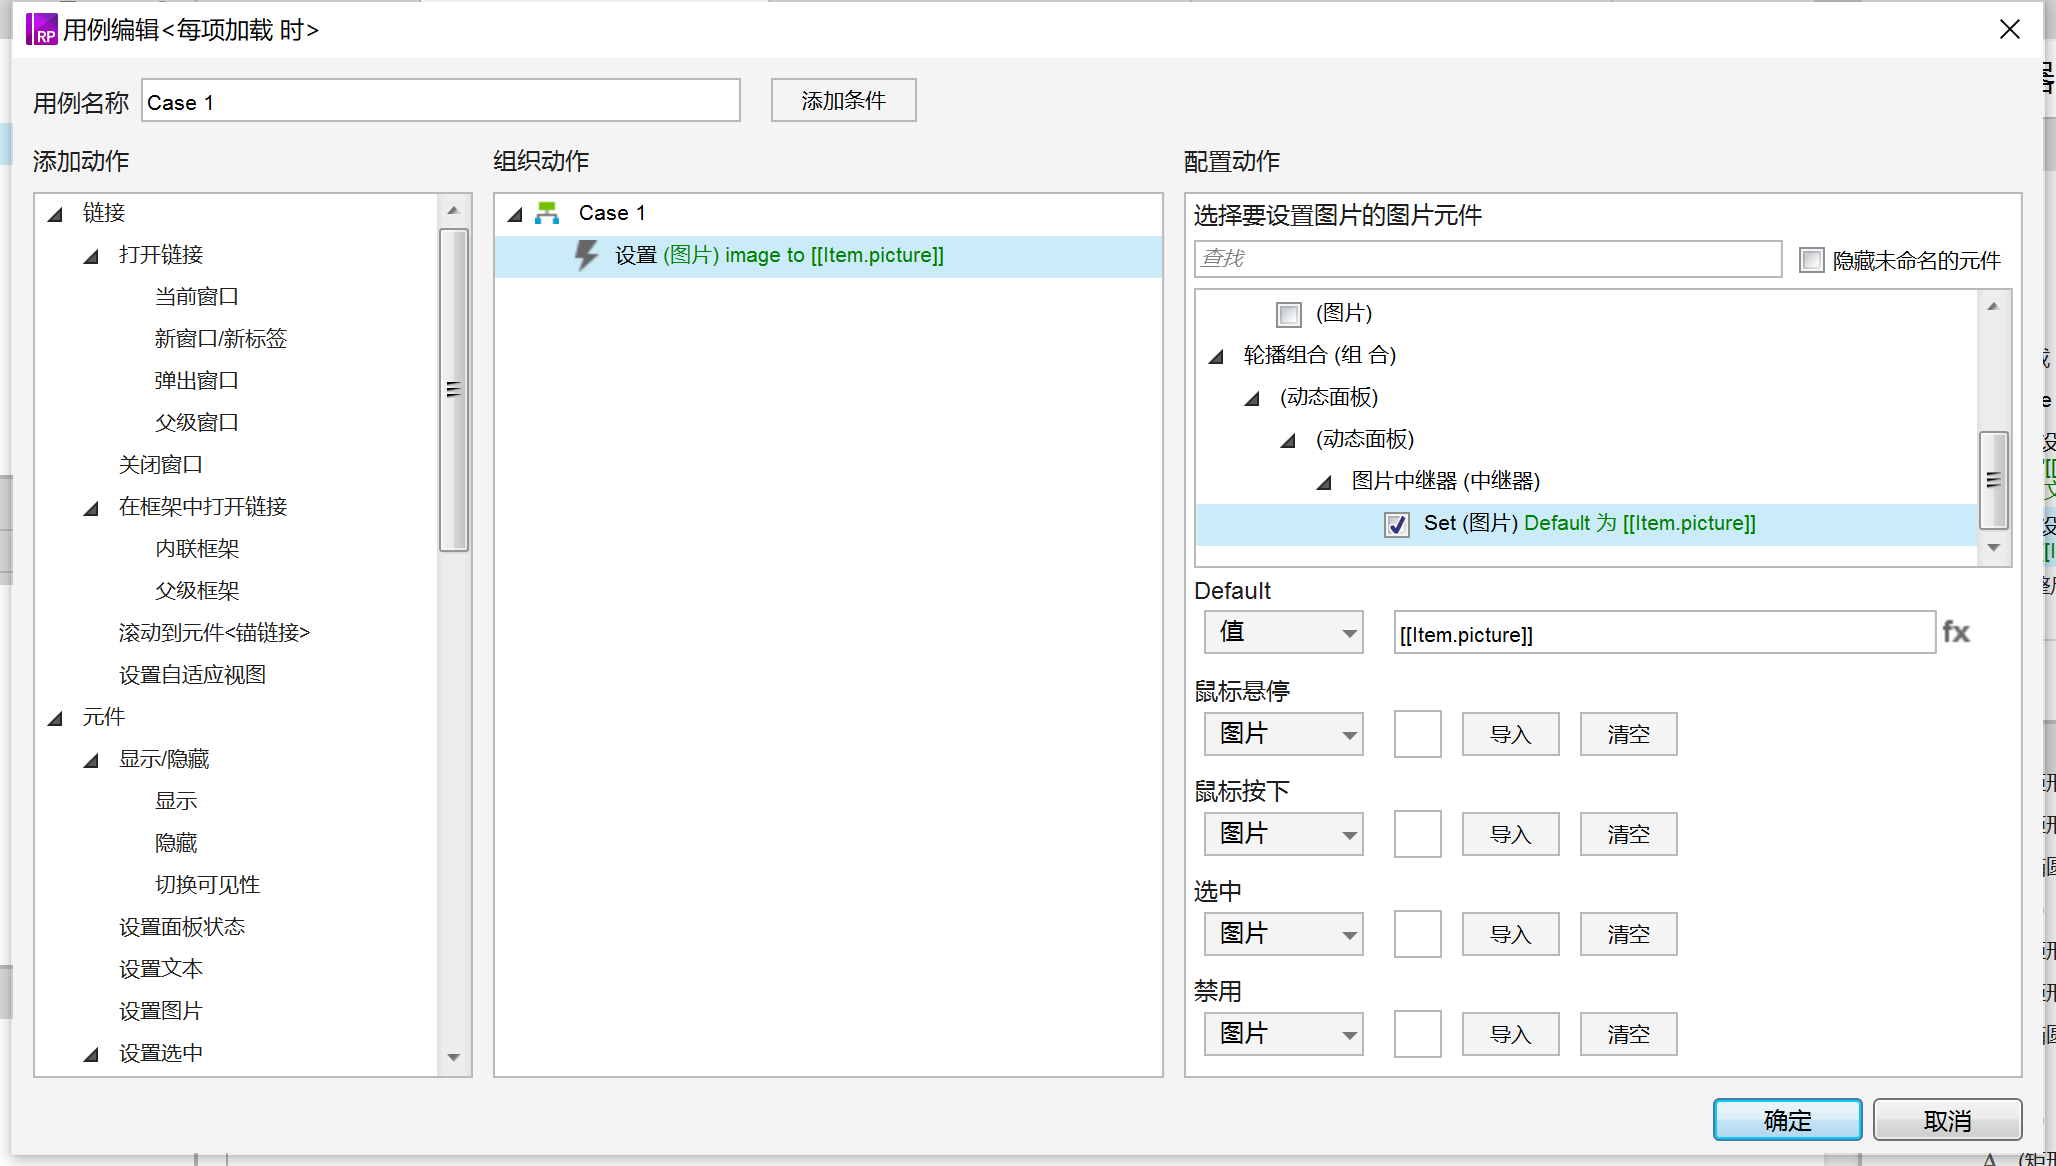The width and height of the screenshot is (2056, 1166).
Task: Confirm with the 确定 button
Action: click(1786, 1120)
